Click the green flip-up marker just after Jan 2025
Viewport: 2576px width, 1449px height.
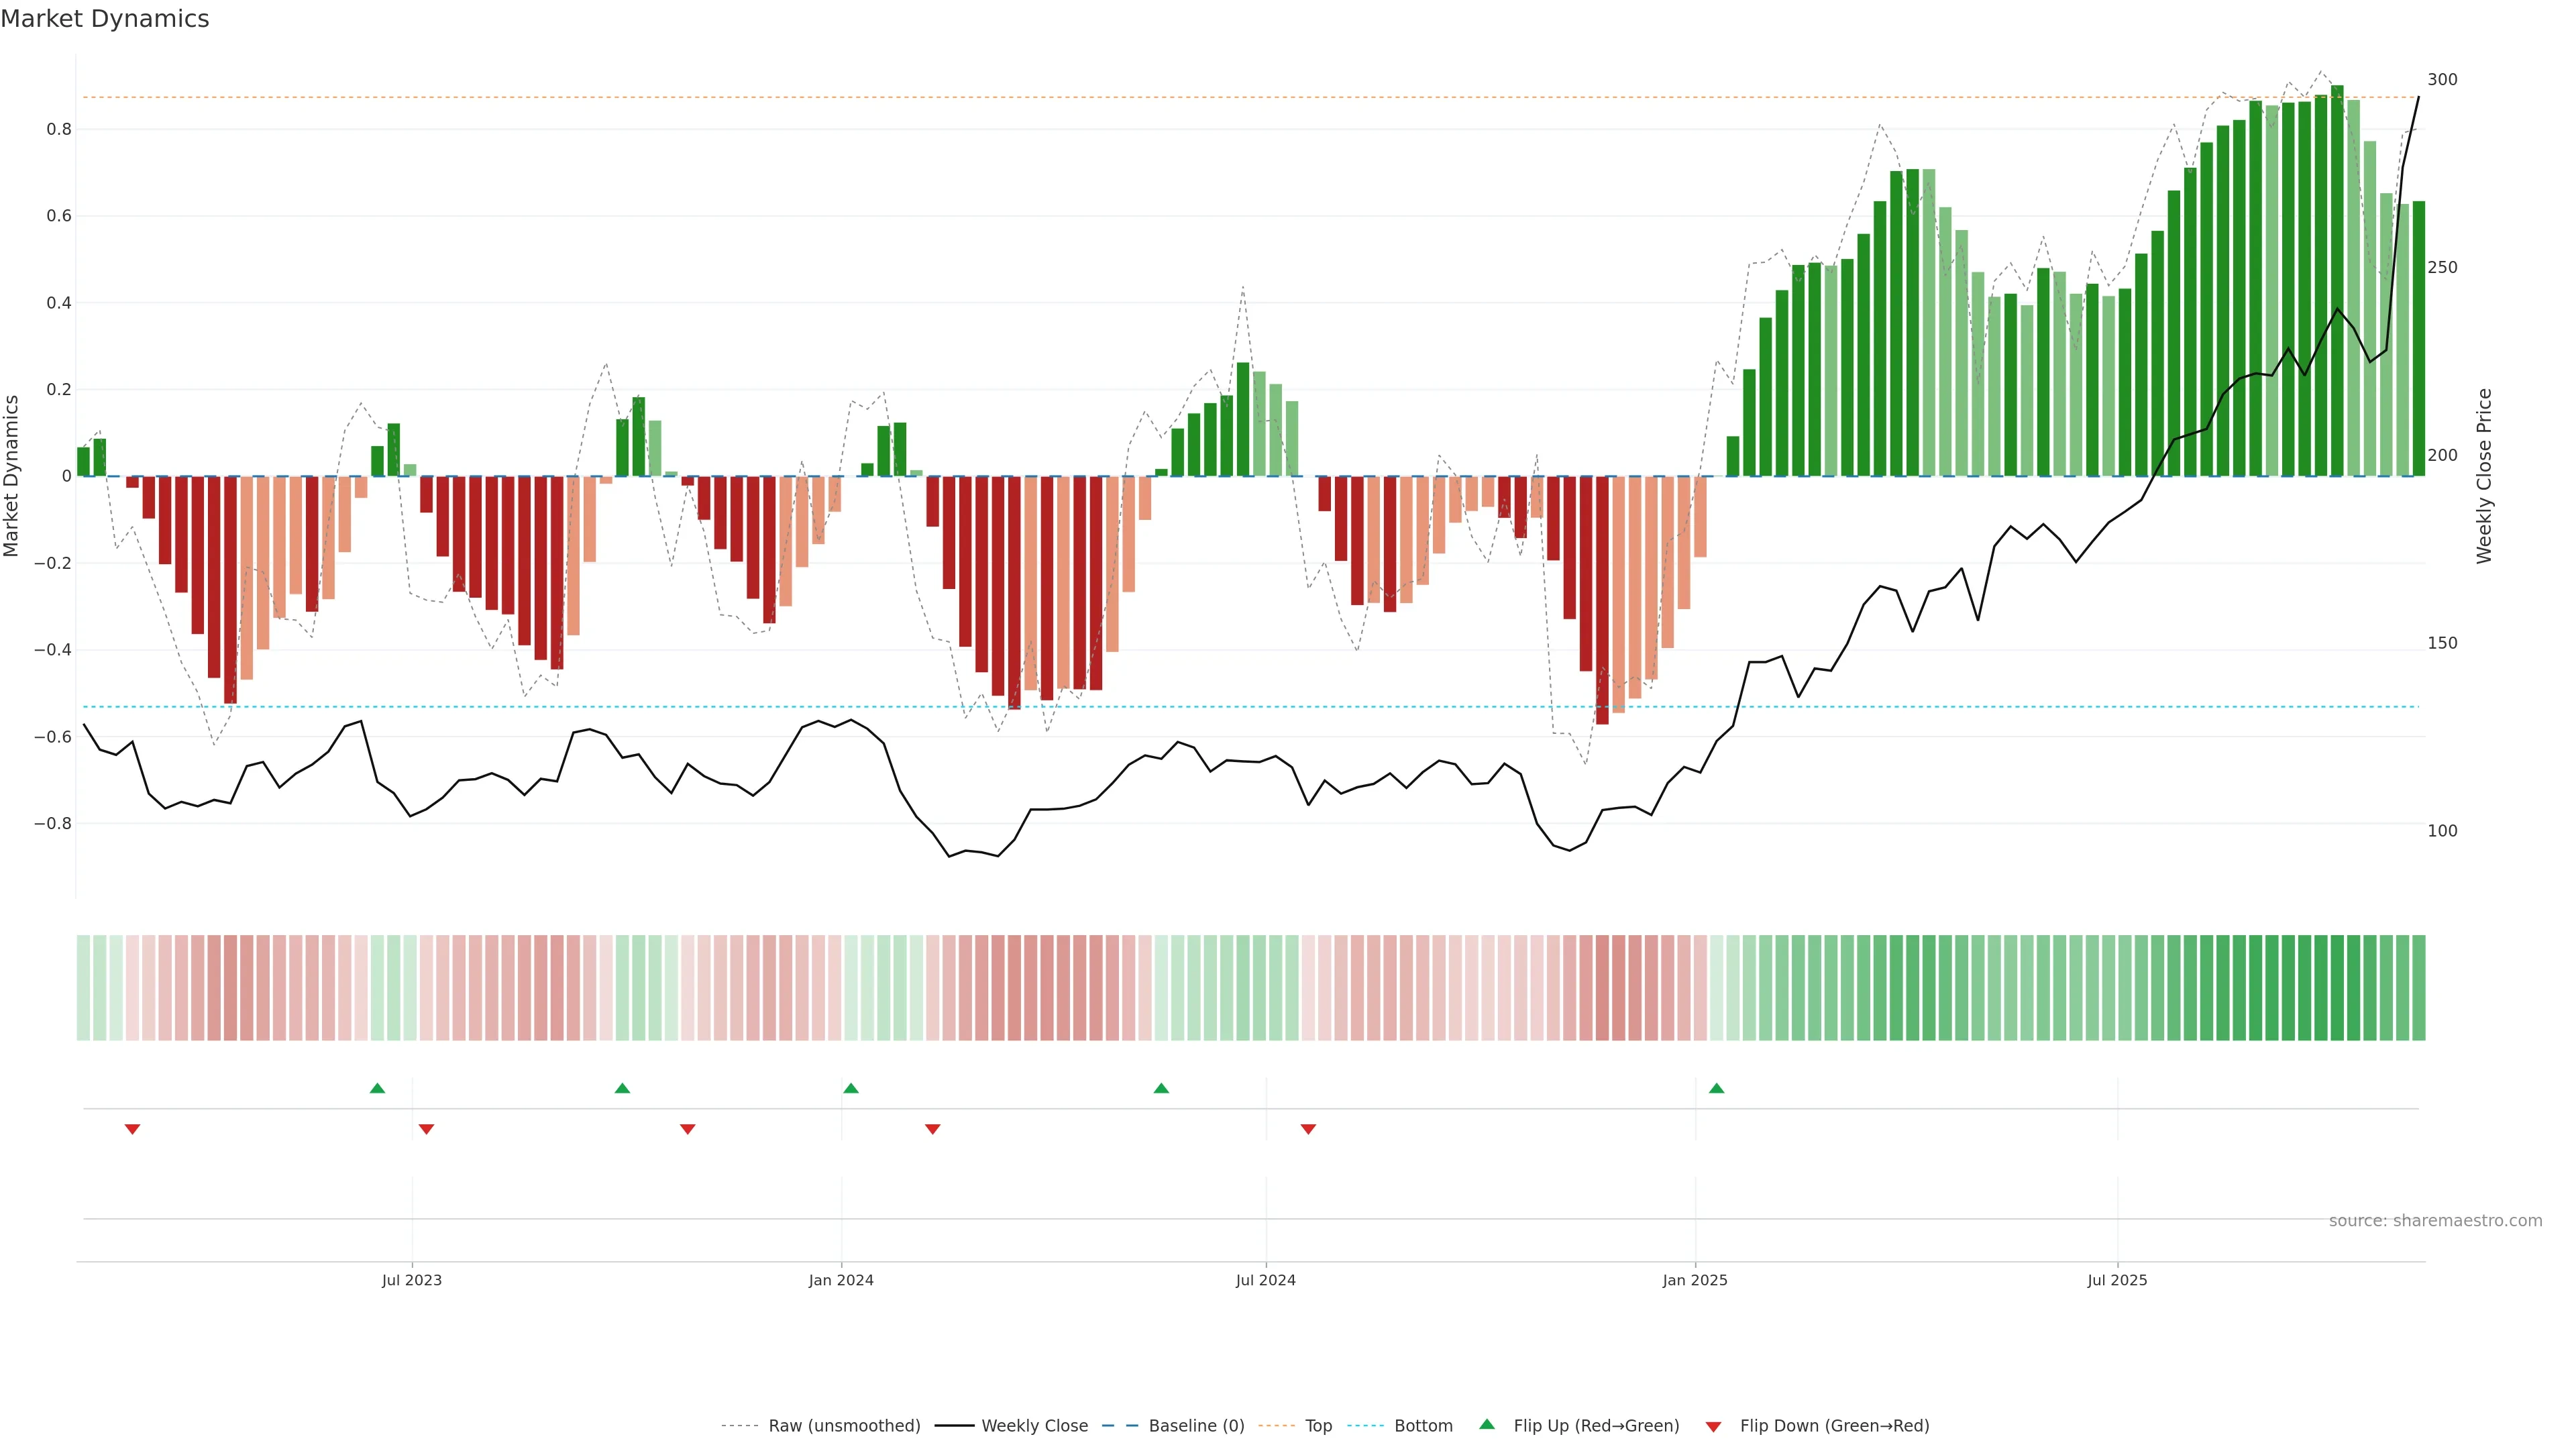1716,1088
